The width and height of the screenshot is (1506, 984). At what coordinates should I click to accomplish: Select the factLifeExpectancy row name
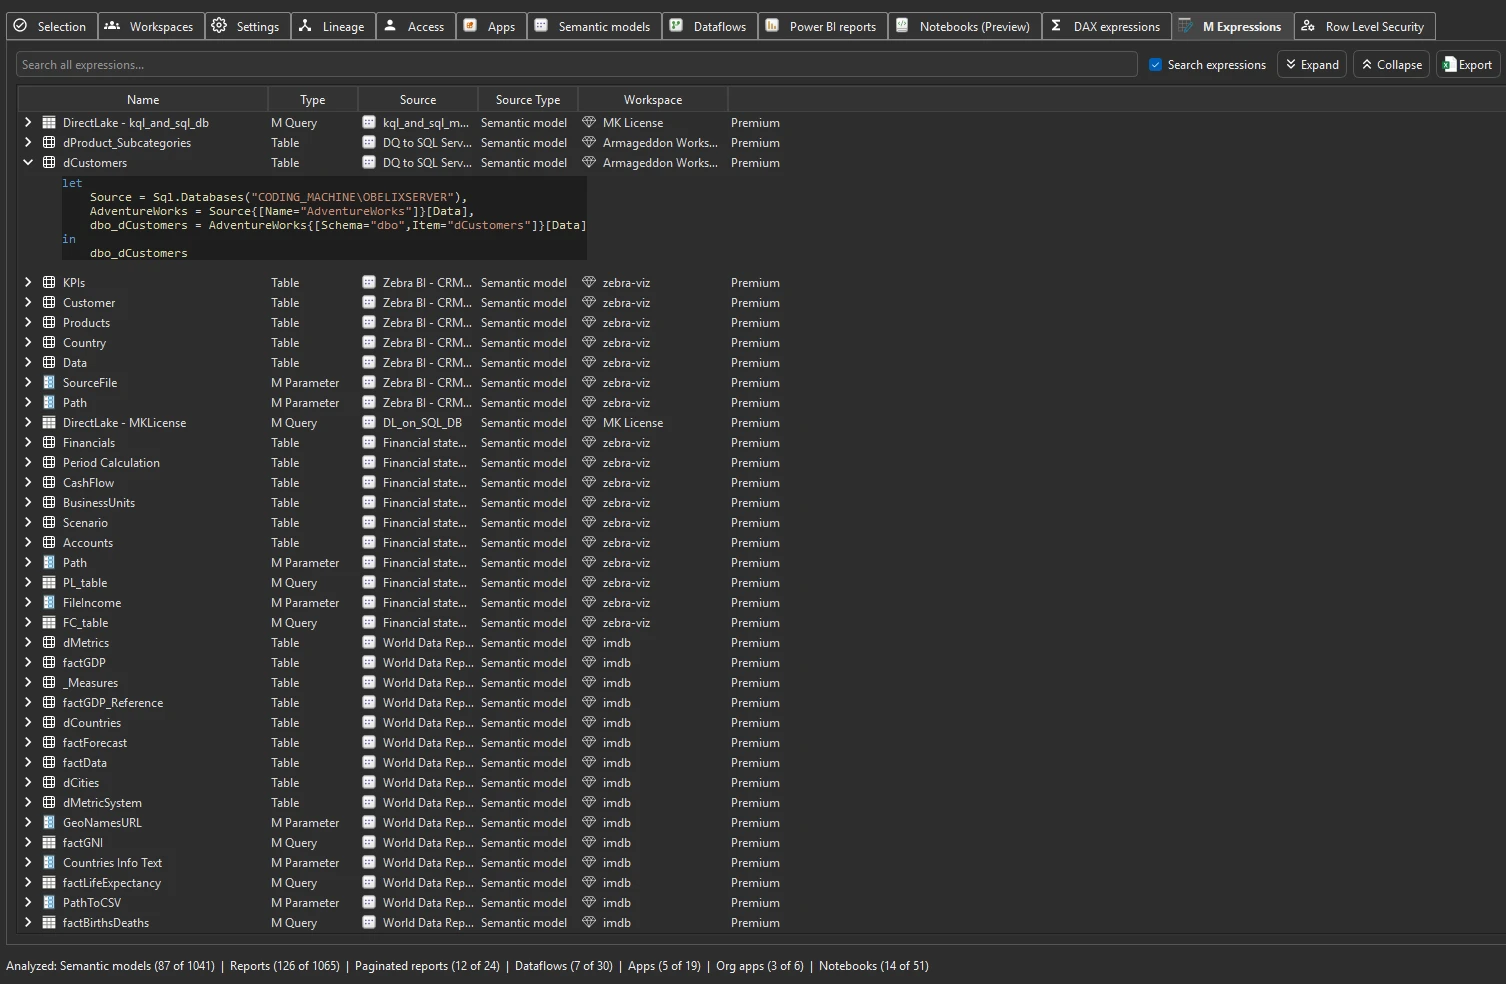click(x=112, y=883)
